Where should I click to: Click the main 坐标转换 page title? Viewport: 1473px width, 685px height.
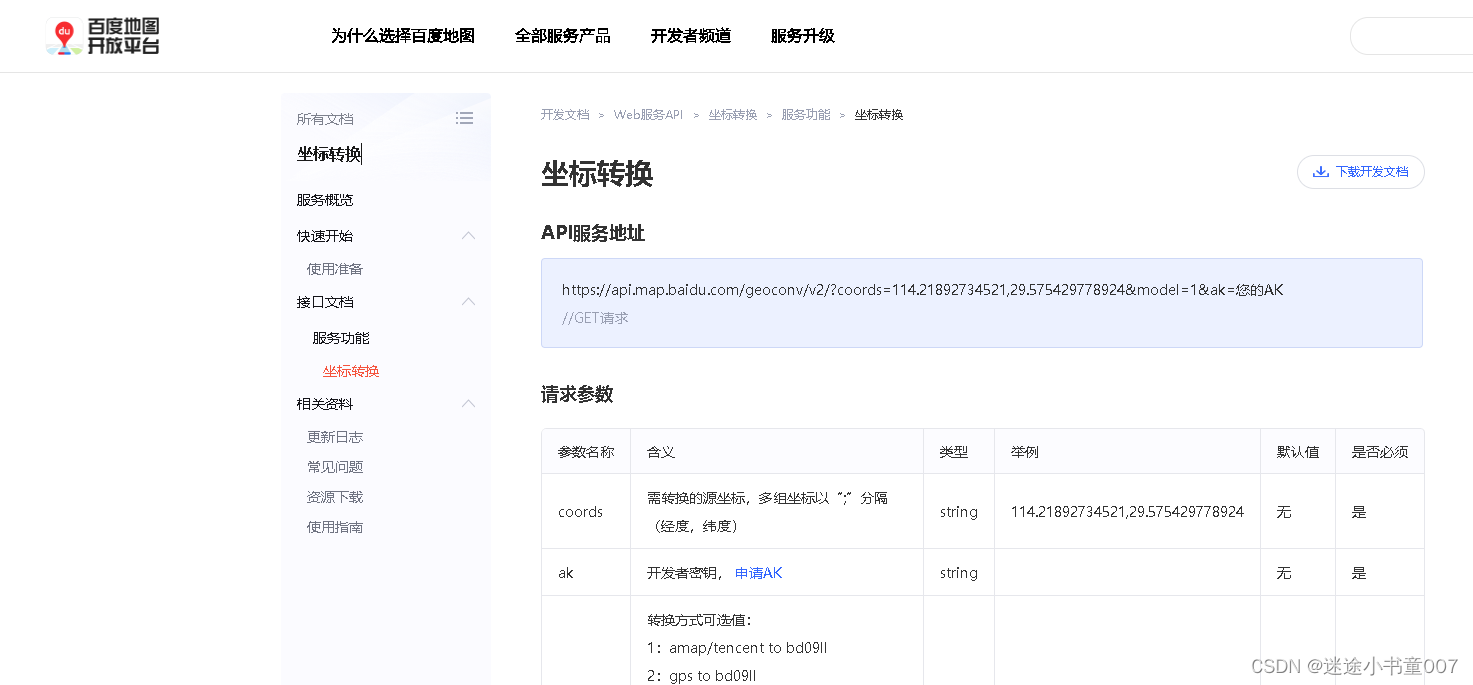click(597, 174)
